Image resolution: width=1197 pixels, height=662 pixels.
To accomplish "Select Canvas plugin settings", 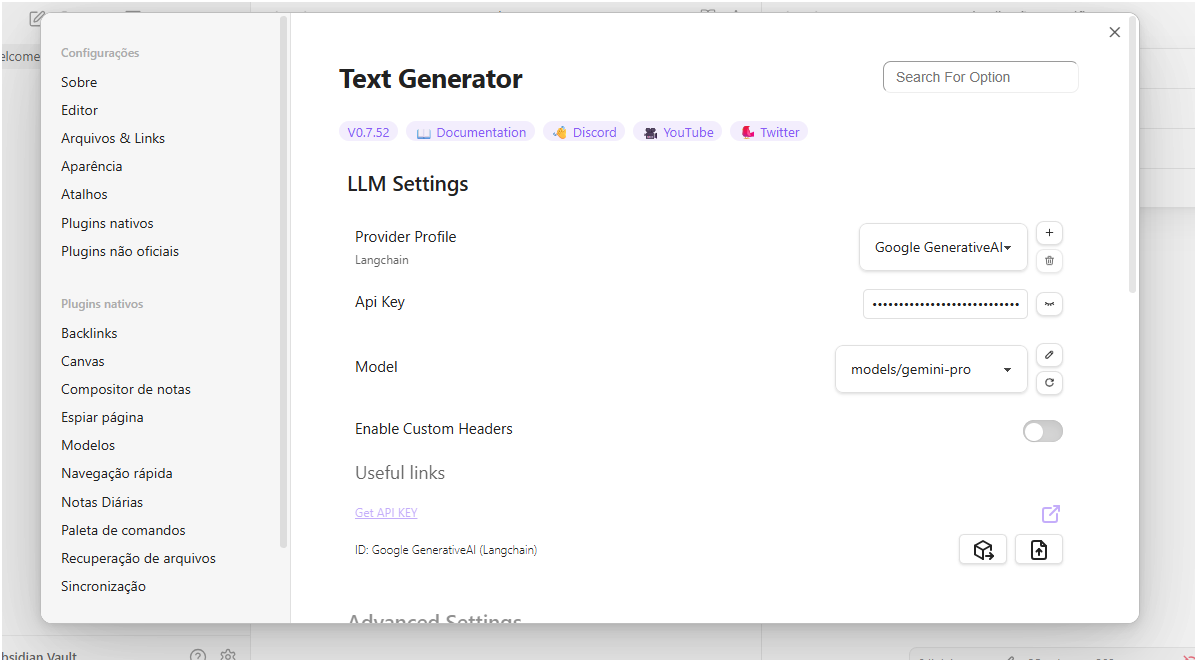I will tap(82, 361).
